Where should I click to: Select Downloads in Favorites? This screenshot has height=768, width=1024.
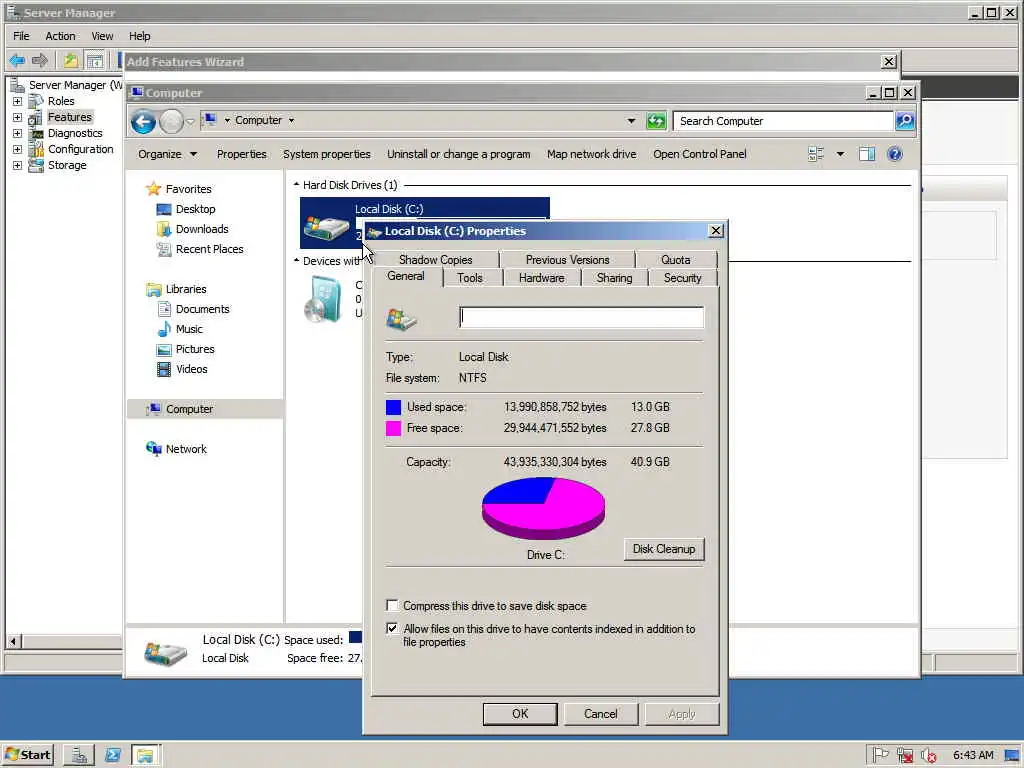tap(202, 229)
